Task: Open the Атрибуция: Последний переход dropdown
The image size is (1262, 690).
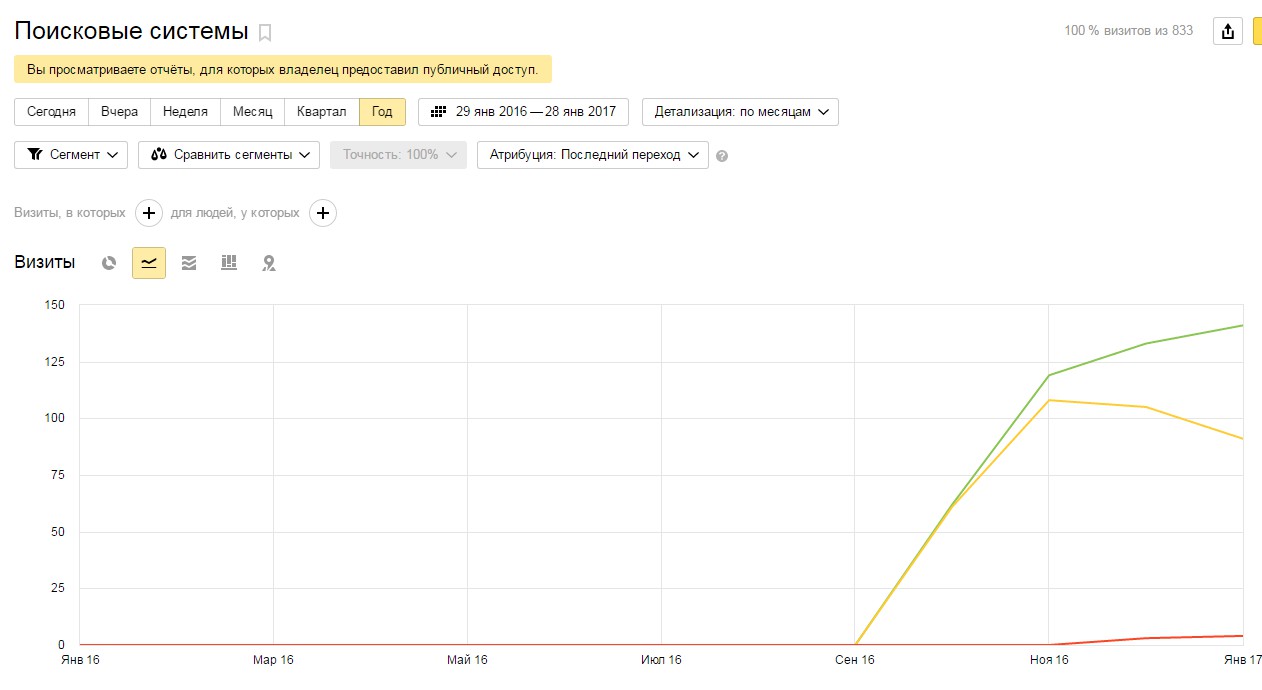Action: coord(593,155)
